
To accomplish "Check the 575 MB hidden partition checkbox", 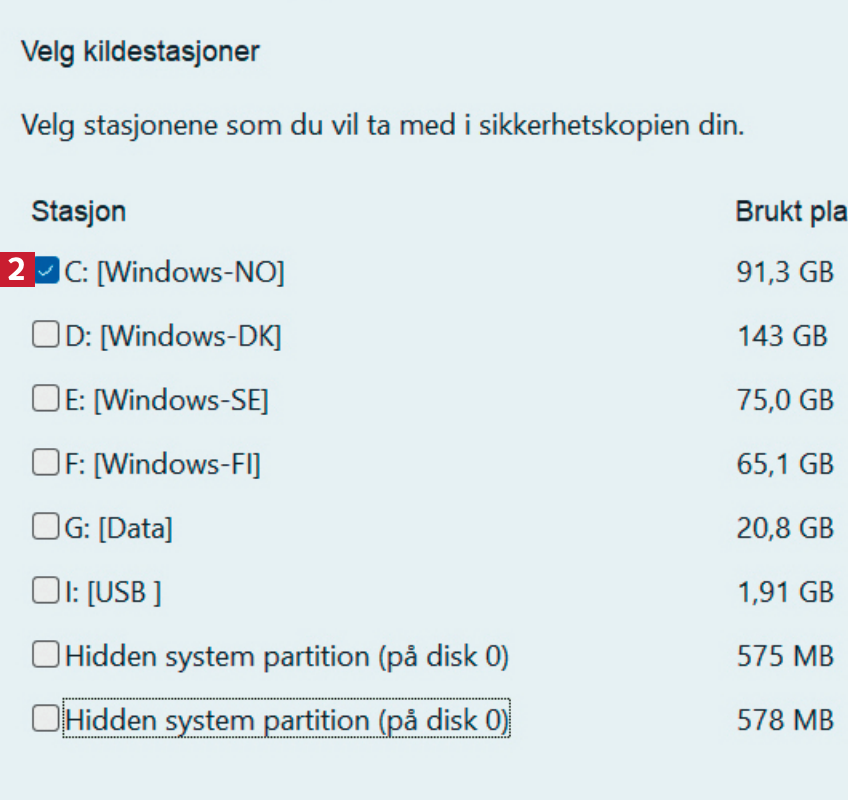I will 45,655.
